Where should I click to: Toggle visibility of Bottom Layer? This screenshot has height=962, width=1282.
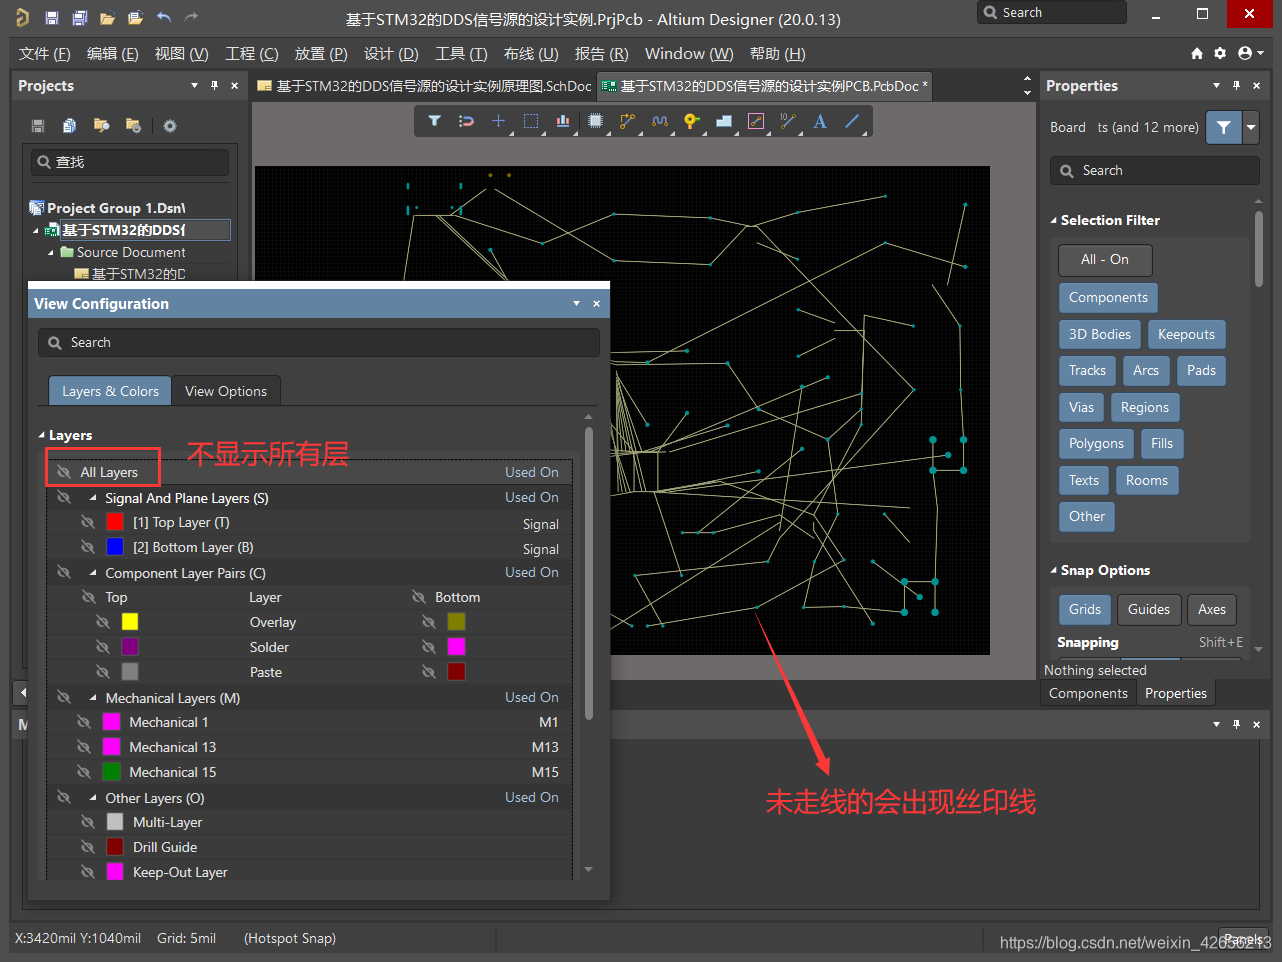[x=88, y=547]
